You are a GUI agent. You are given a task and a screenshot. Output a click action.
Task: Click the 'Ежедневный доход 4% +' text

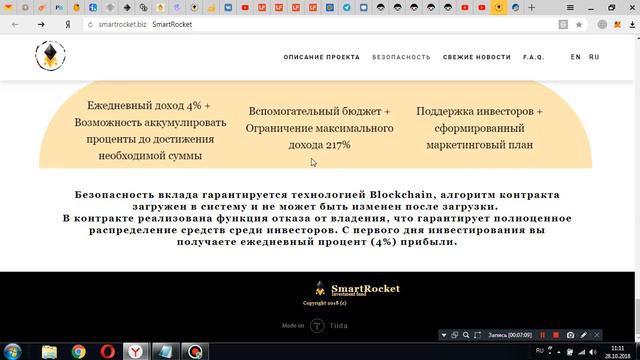coord(149,105)
